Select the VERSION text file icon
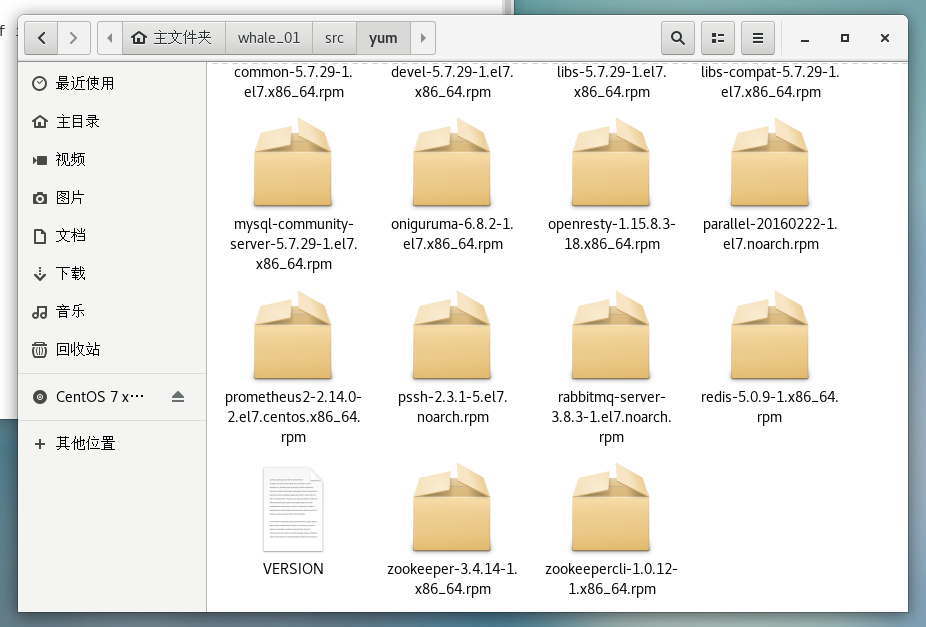The width and height of the screenshot is (926, 627). (x=293, y=509)
